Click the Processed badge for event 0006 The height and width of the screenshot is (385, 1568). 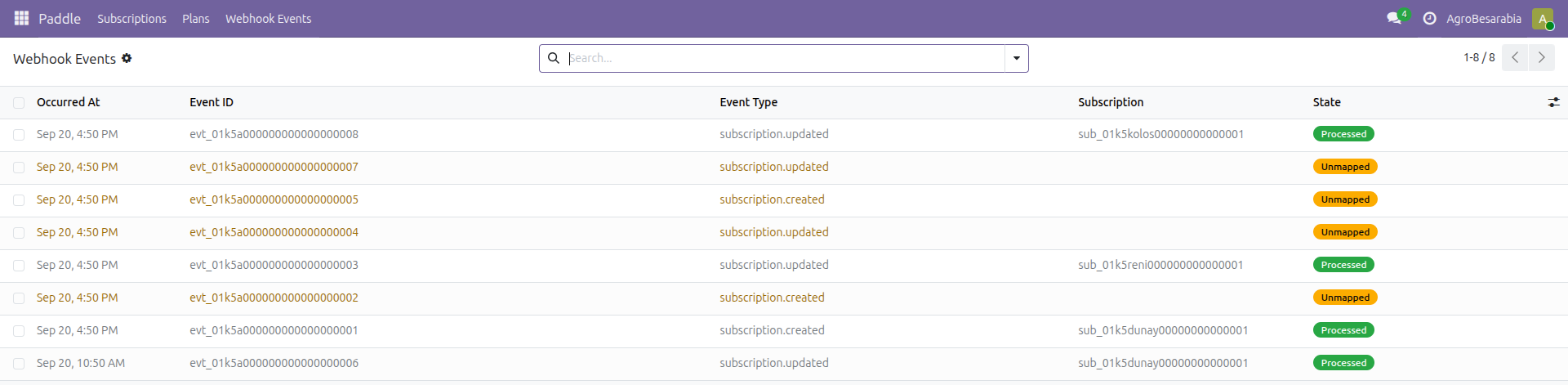click(1343, 363)
